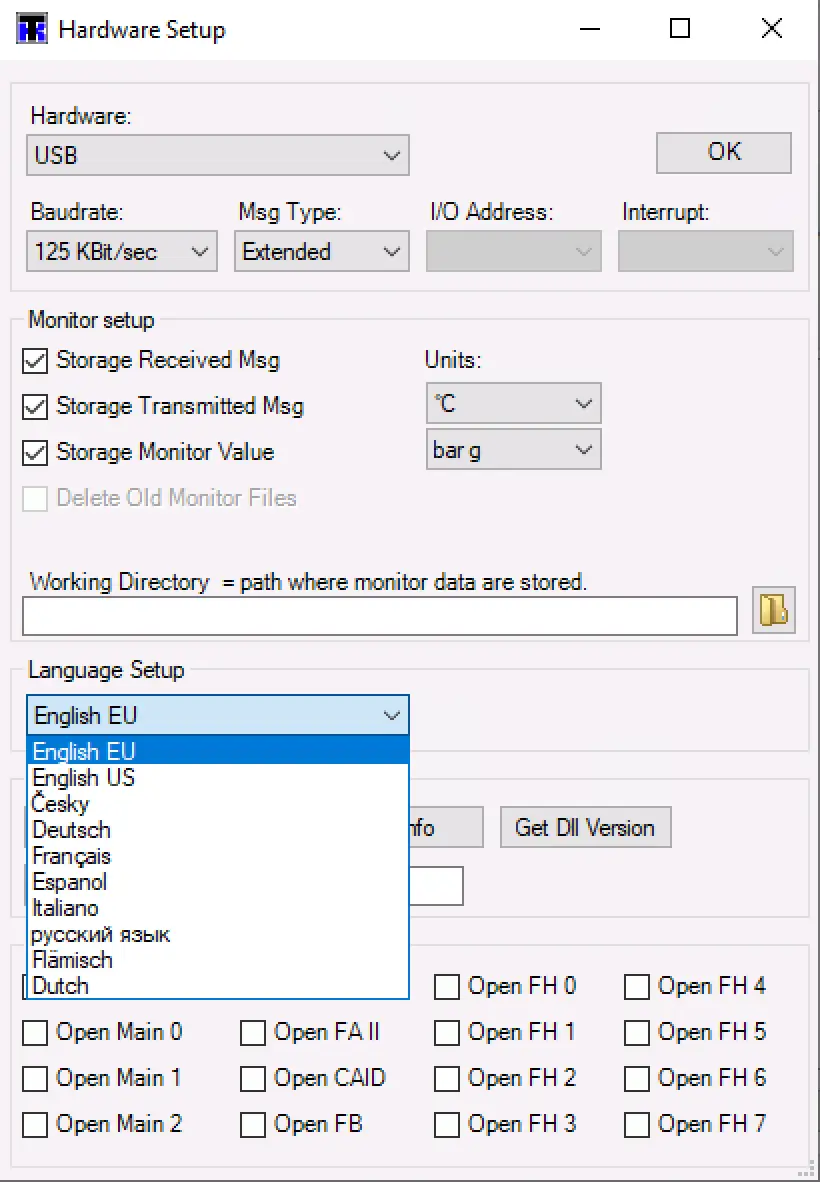Open the Msg Type Extended dropdown
The width and height of the screenshot is (820, 1182).
pyautogui.click(x=321, y=252)
